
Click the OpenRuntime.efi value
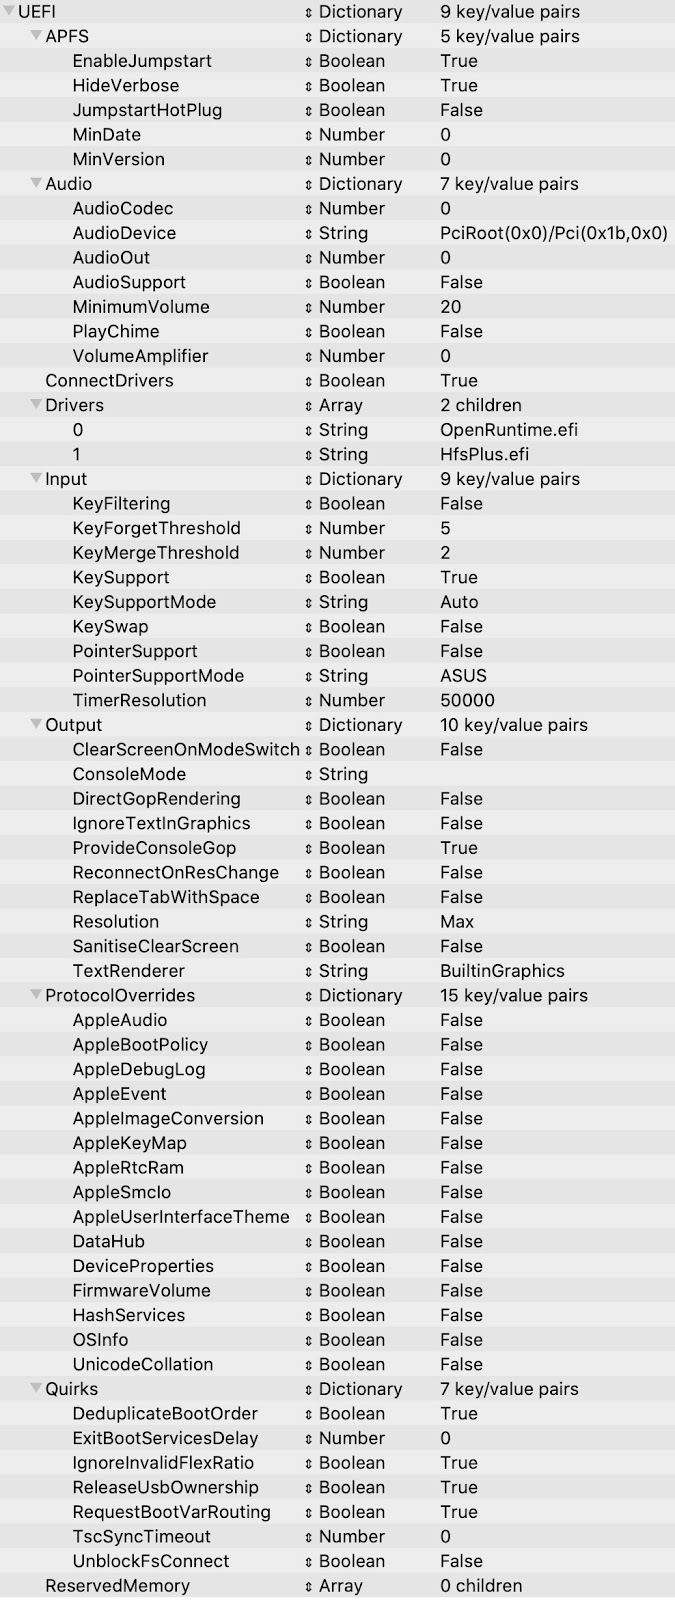(x=509, y=430)
